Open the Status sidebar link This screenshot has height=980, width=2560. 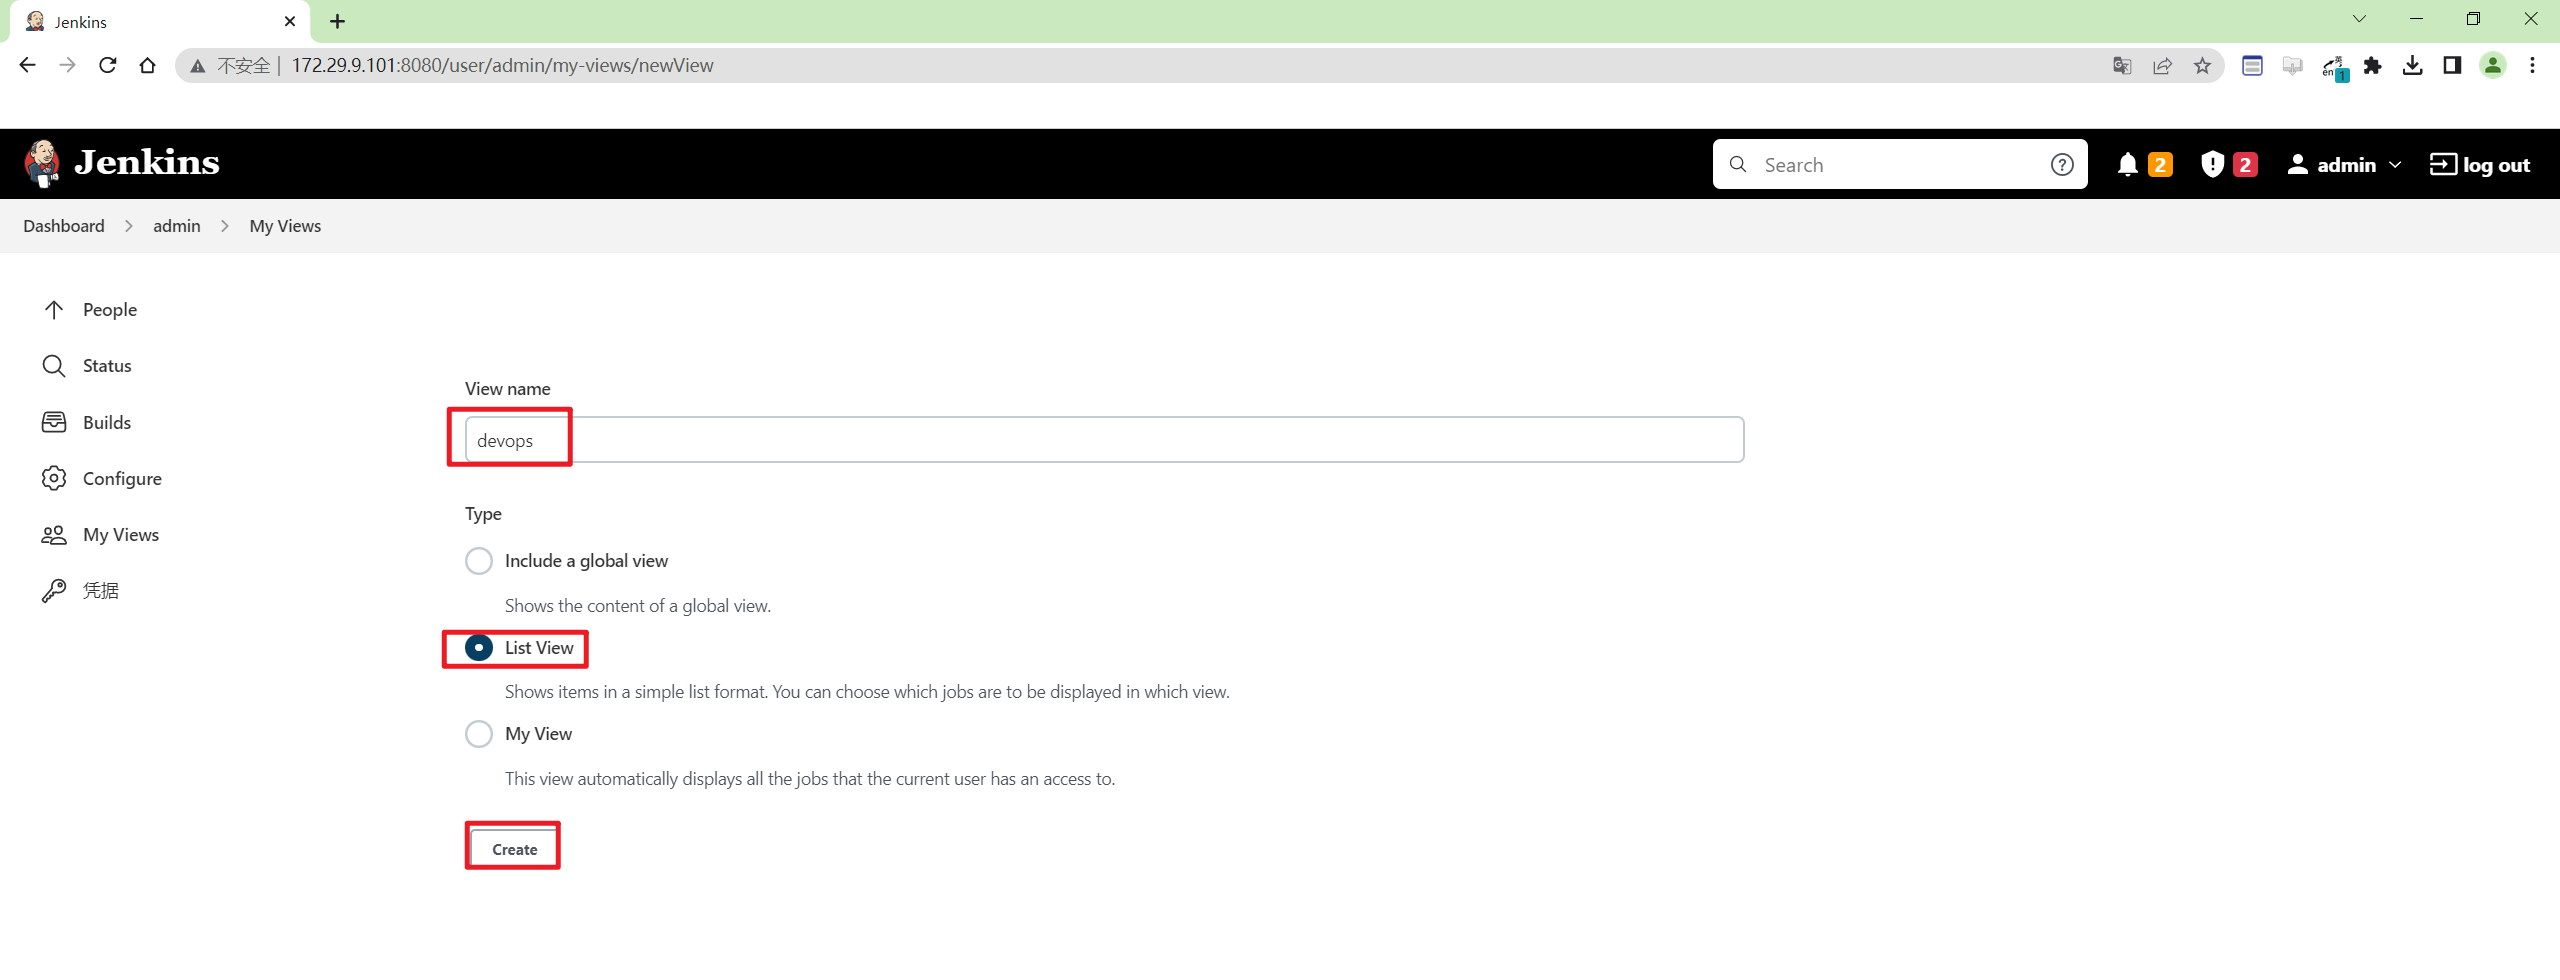[107, 366]
